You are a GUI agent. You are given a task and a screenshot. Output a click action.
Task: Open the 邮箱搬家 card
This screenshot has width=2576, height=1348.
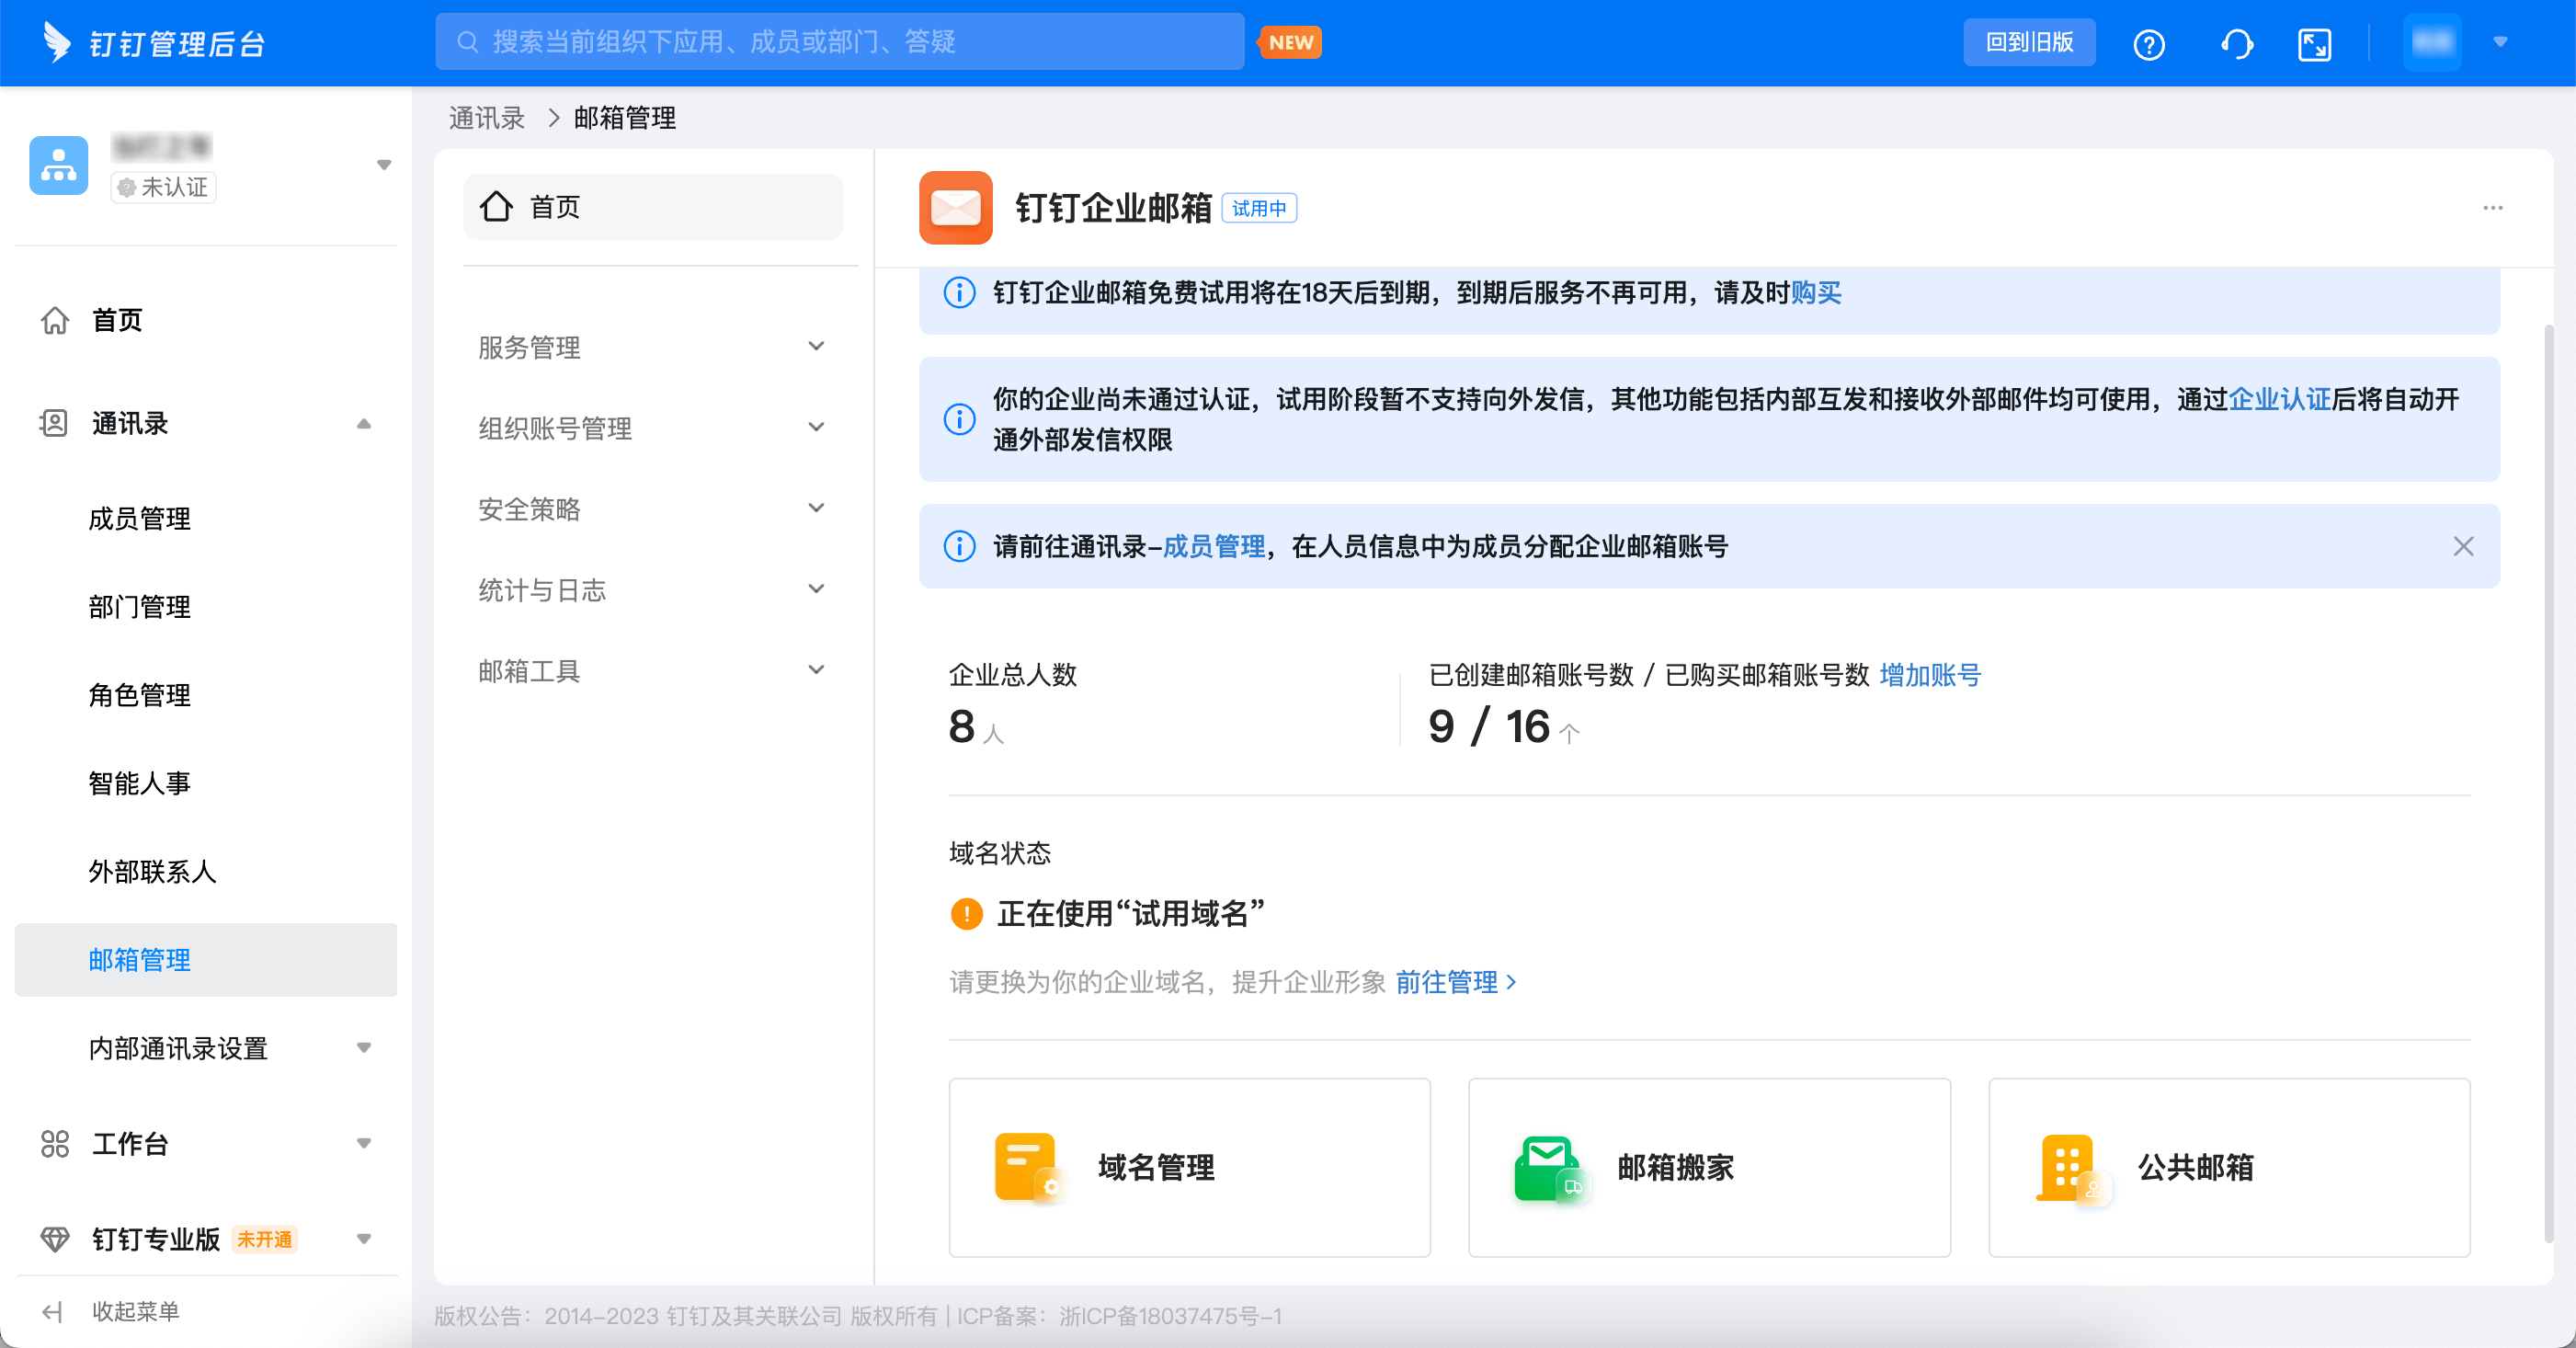tap(1709, 1167)
